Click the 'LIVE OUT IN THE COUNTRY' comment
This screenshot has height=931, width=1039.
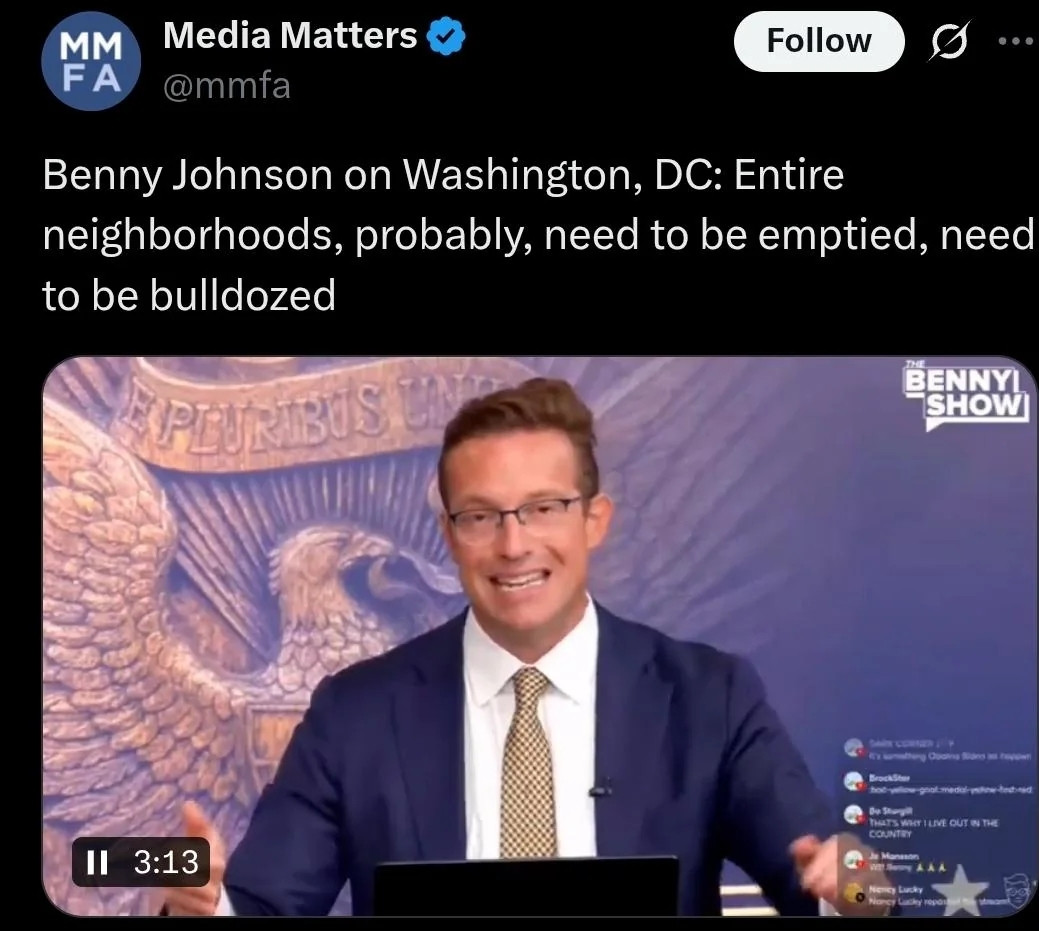(x=933, y=822)
